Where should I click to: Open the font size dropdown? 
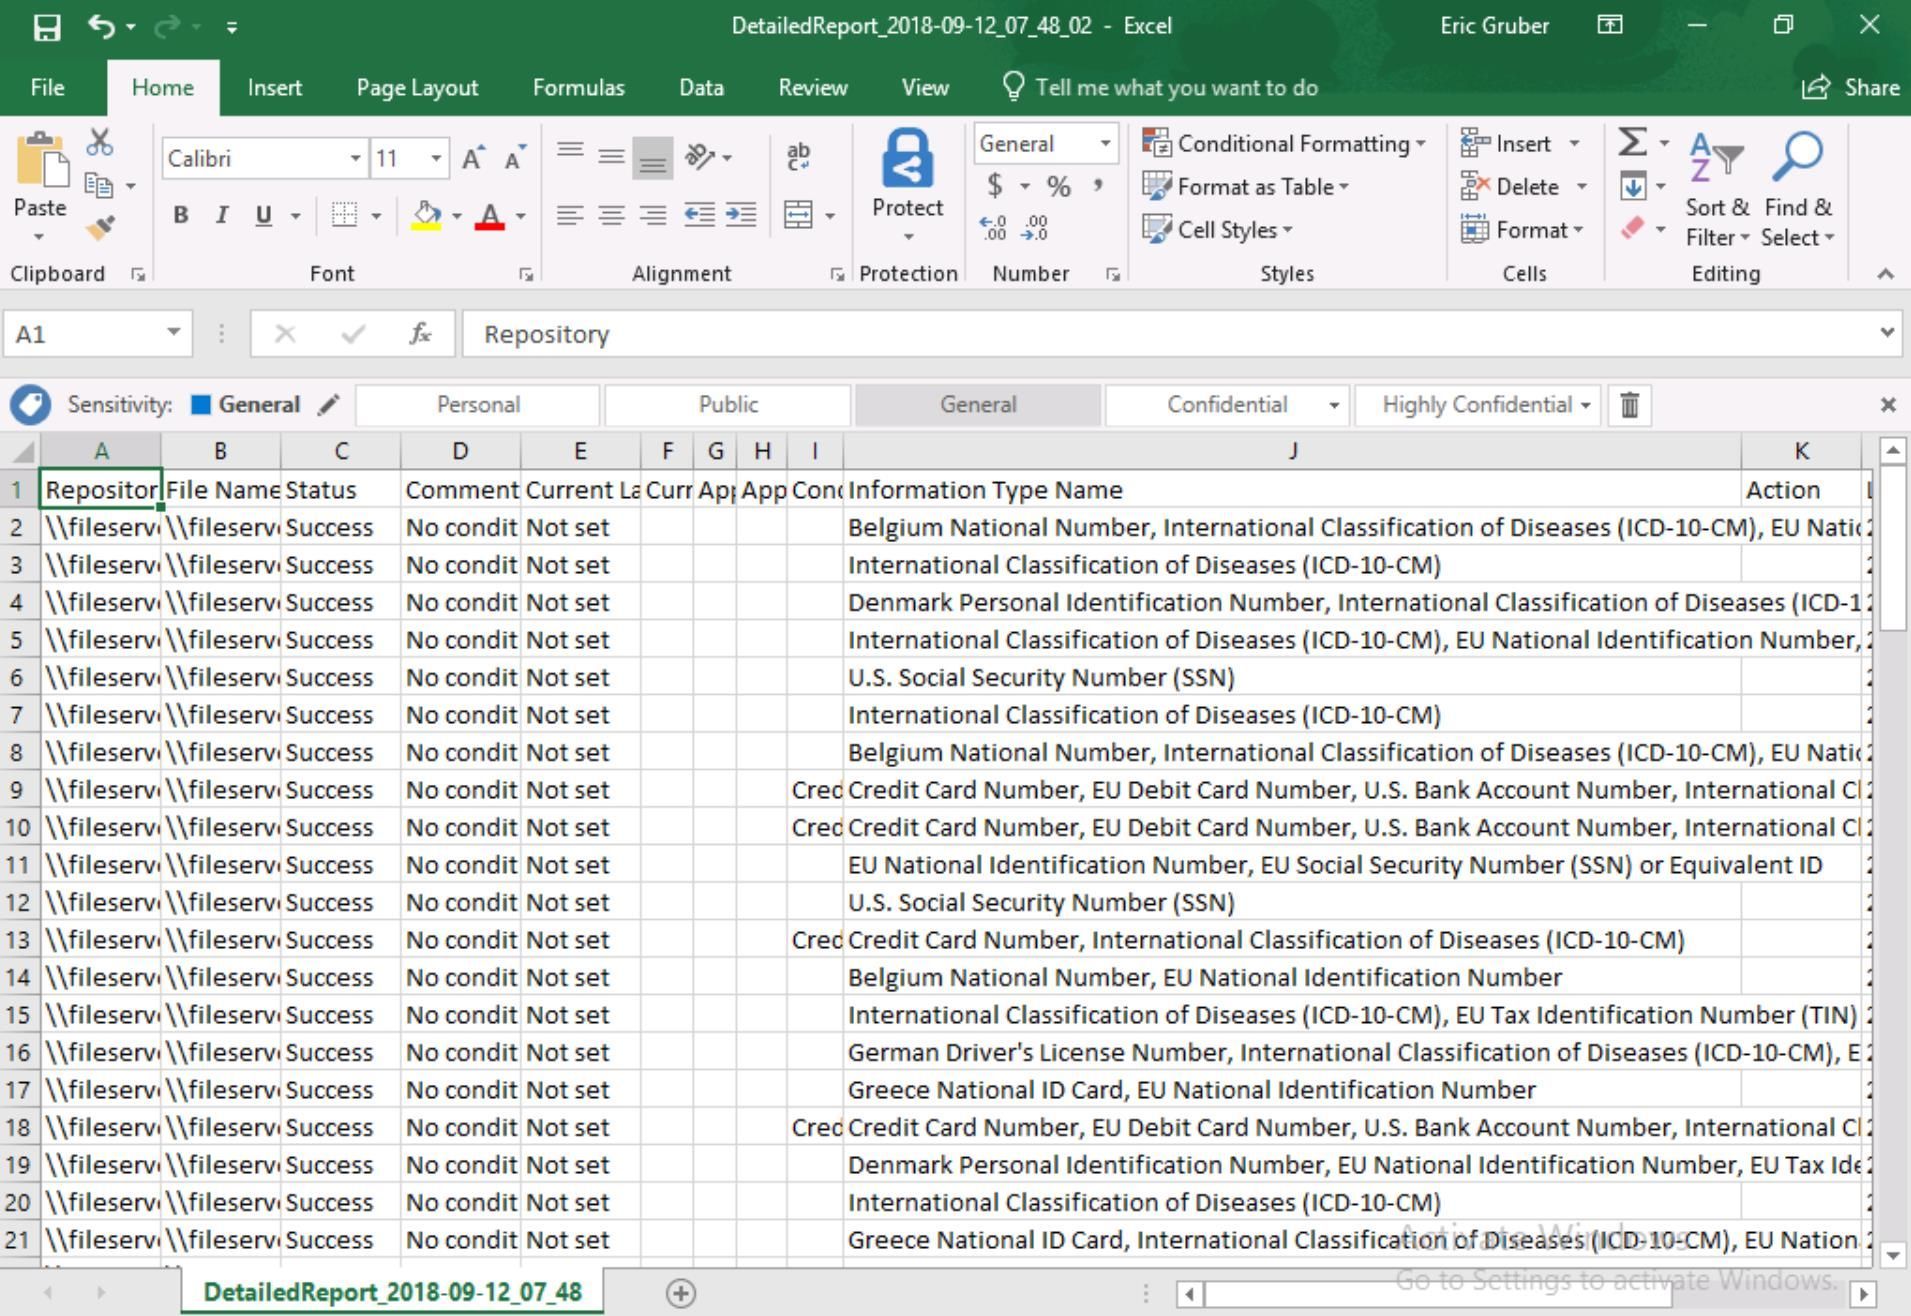435,158
